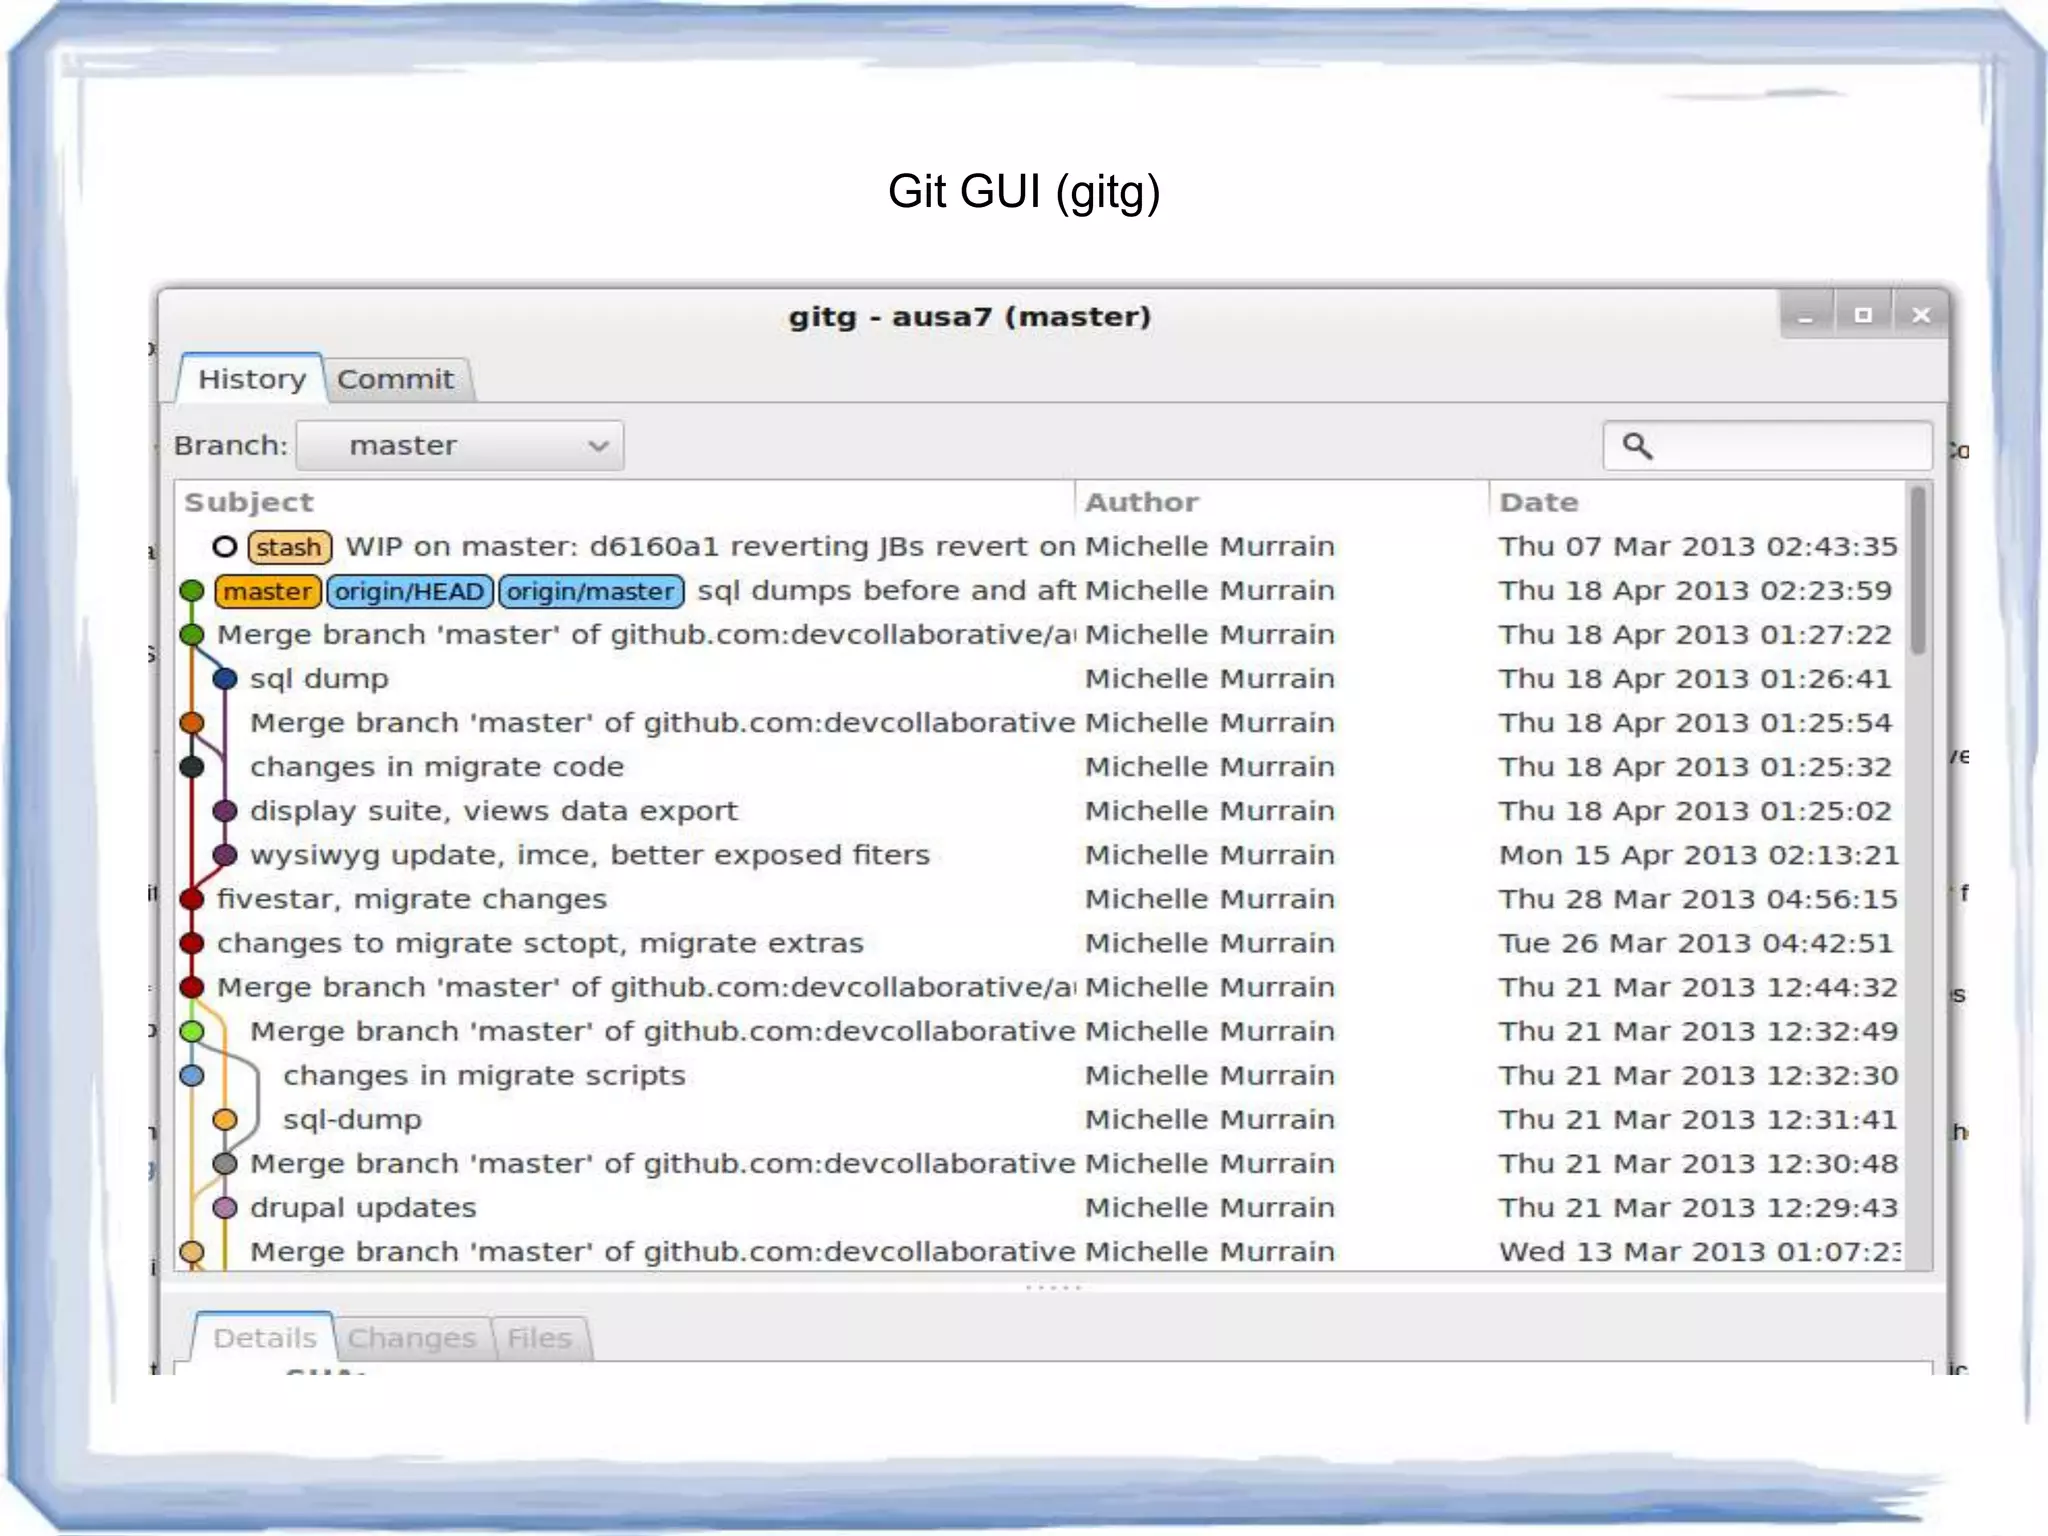Select merge commit dated 01:27:22
2048x1536 pixels.
(1040, 635)
